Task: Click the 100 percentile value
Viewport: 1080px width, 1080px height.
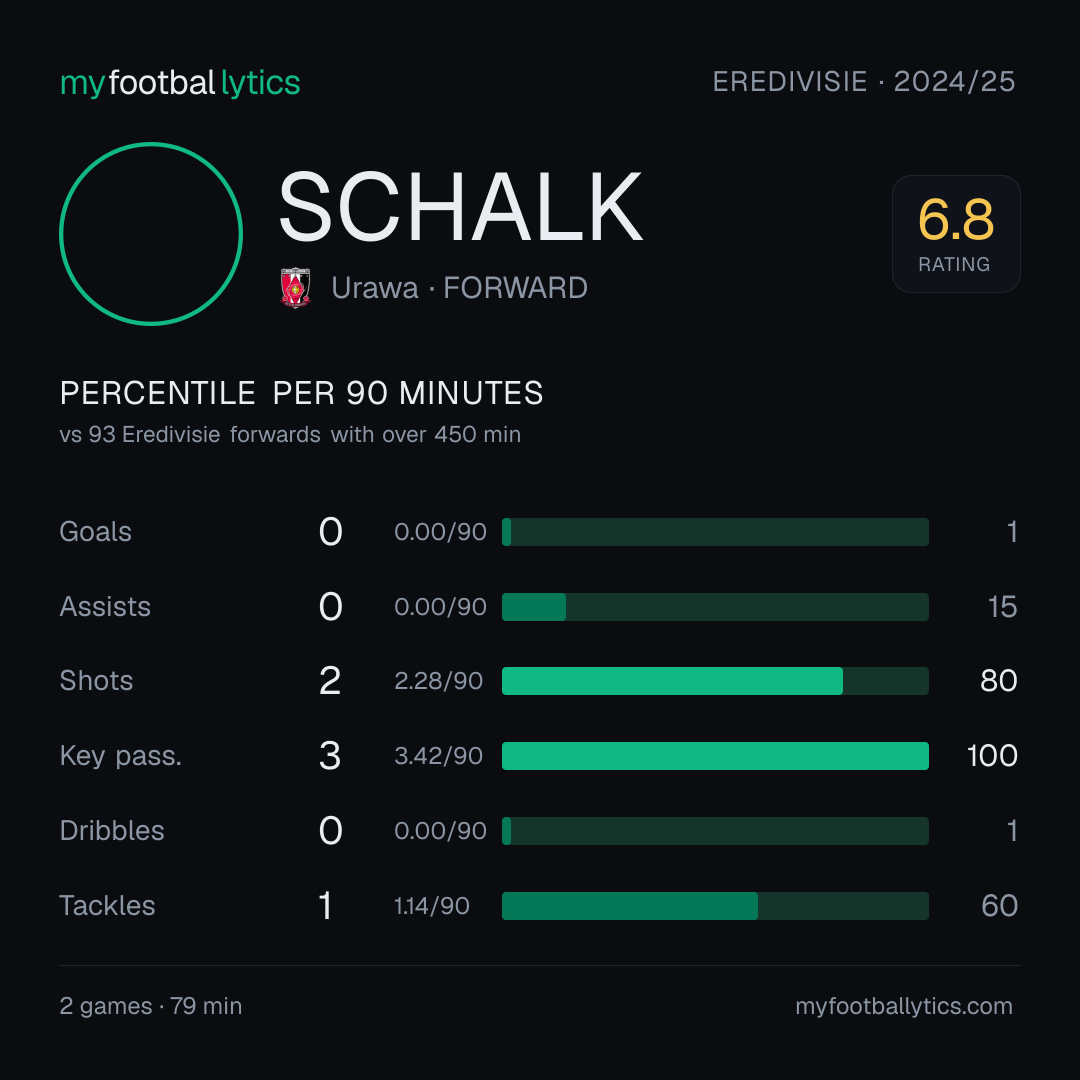Action: click(992, 756)
